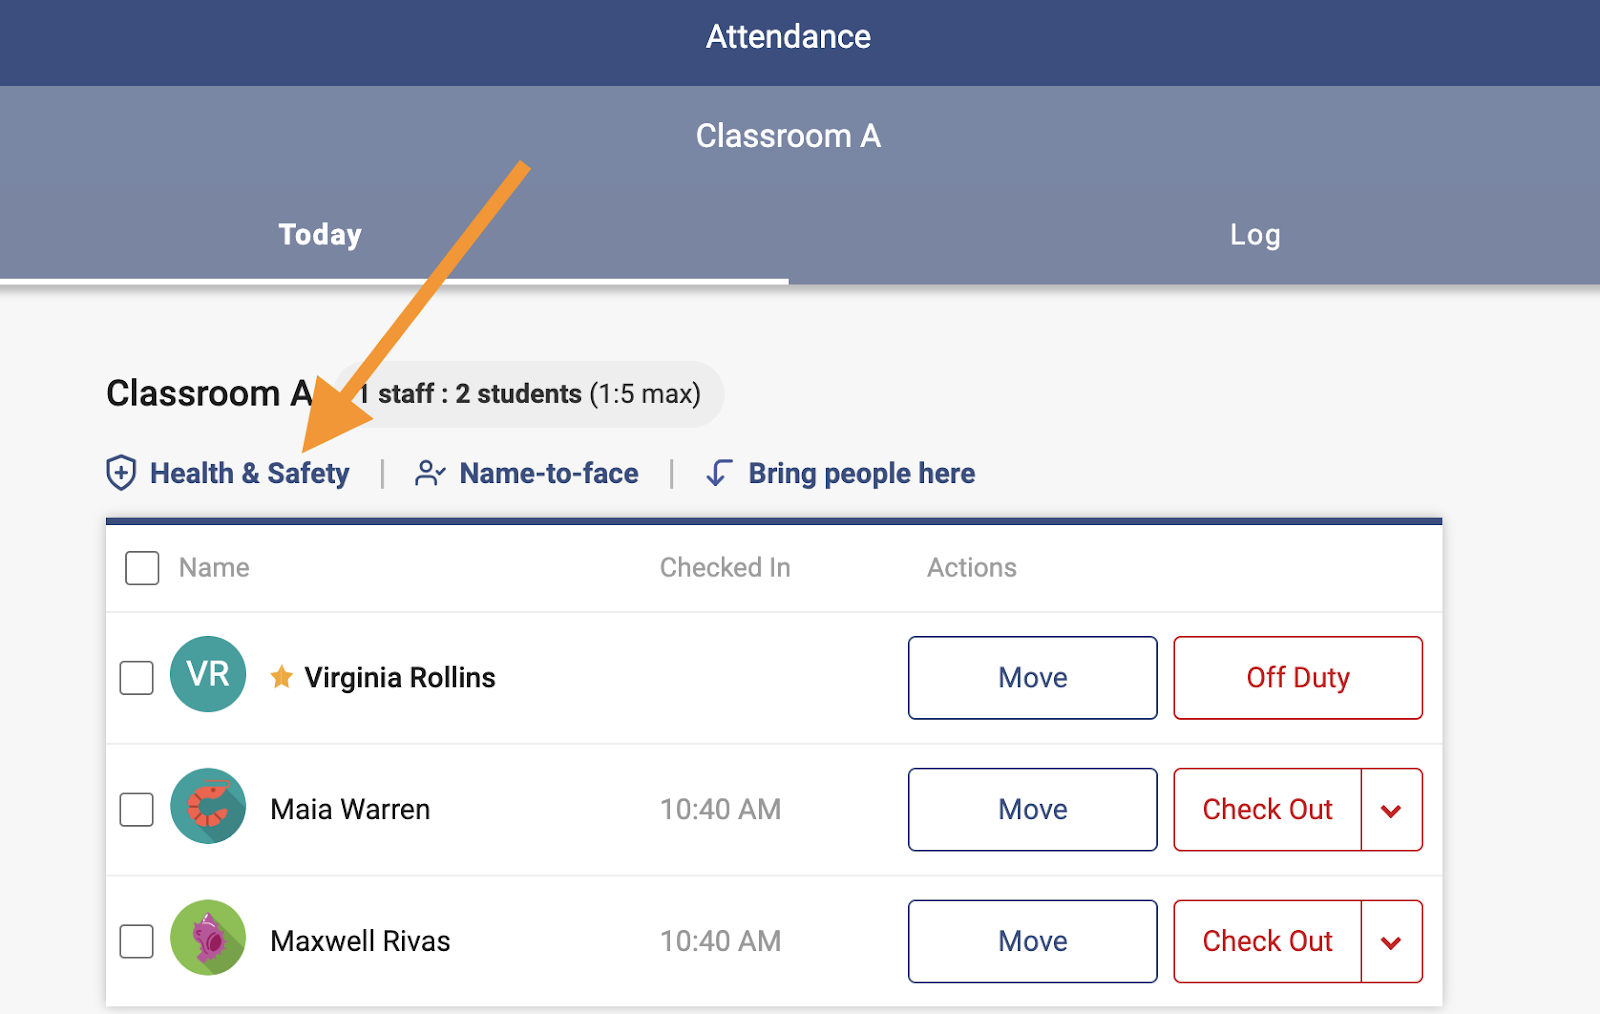Click Maxwell Rivas' green avatar
Image resolution: width=1600 pixels, height=1014 pixels.
(x=208, y=939)
